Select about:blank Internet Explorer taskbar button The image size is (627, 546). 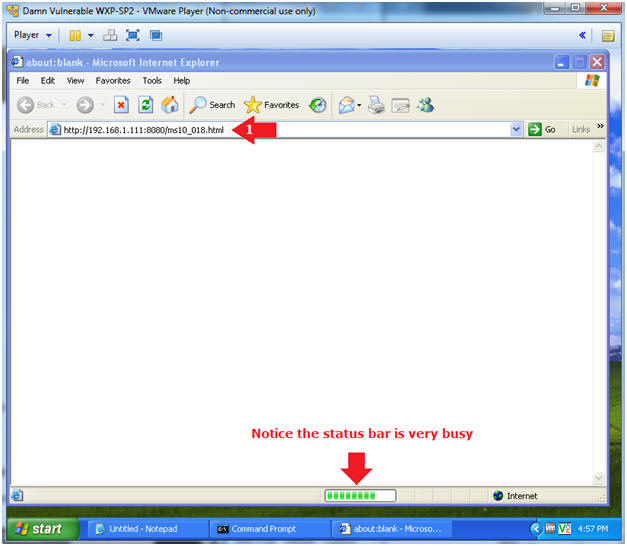[392, 529]
